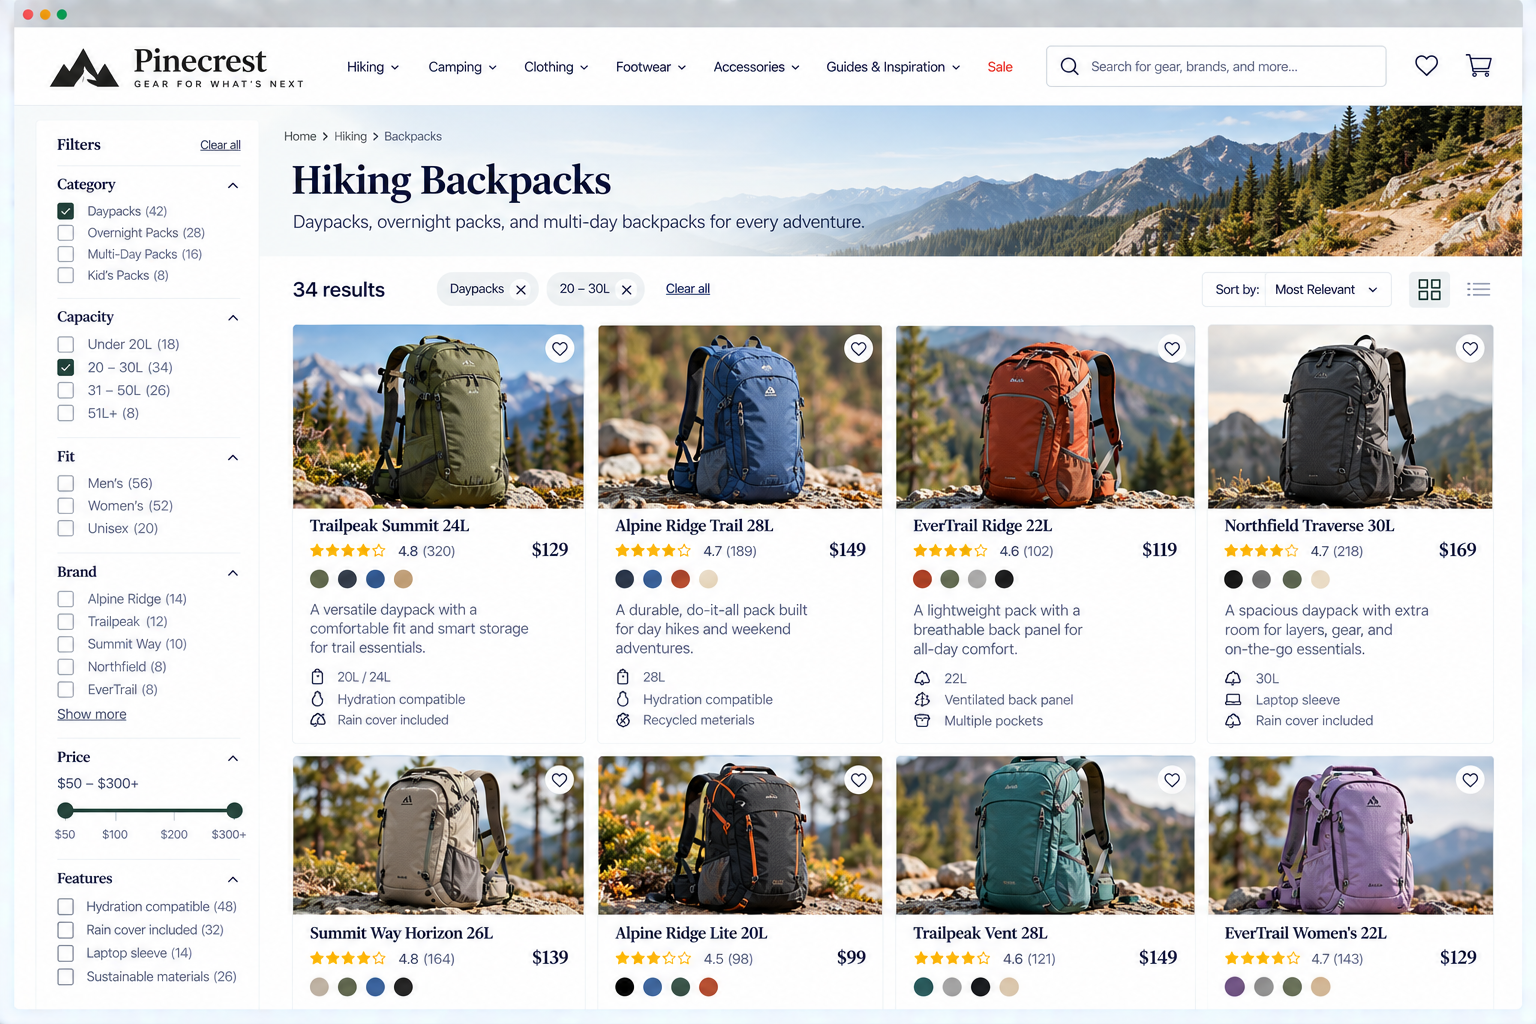The height and width of the screenshot is (1024, 1536).
Task: Click the right handle of price slider
Action: click(x=234, y=810)
